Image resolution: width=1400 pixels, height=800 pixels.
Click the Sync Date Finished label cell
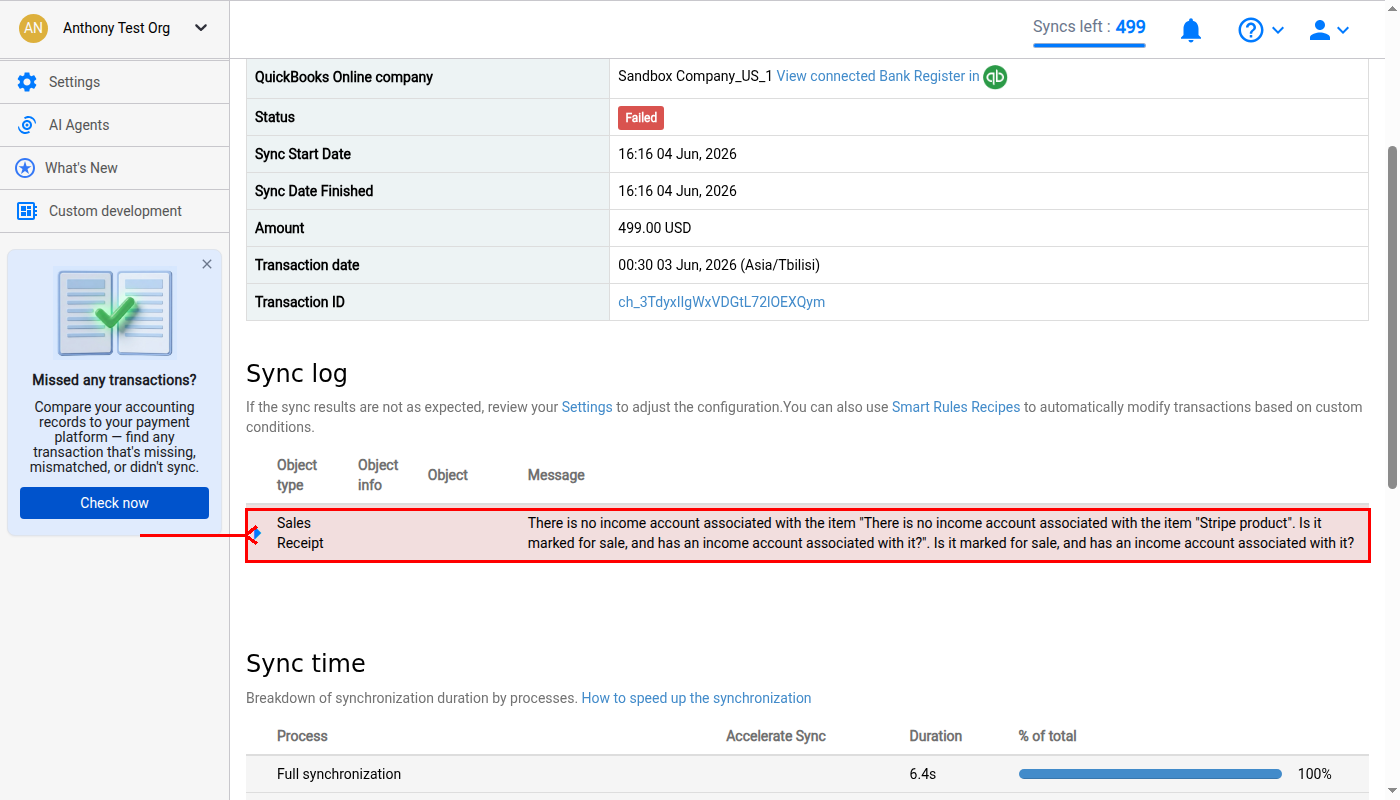point(428,191)
